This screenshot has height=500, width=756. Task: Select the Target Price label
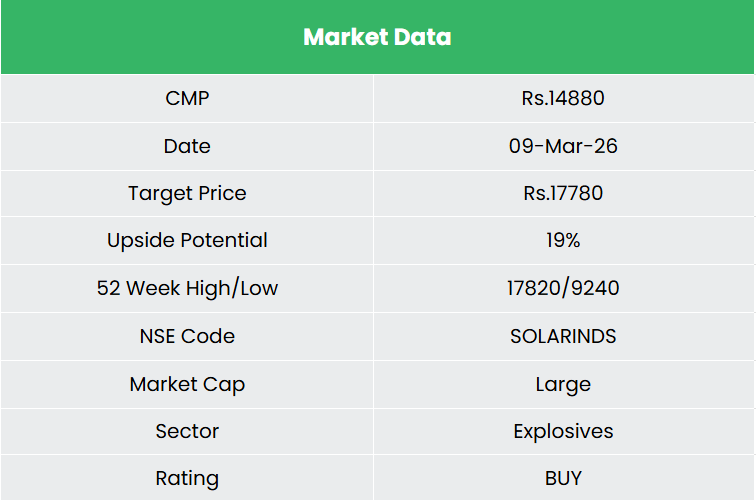click(x=187, y=193)
